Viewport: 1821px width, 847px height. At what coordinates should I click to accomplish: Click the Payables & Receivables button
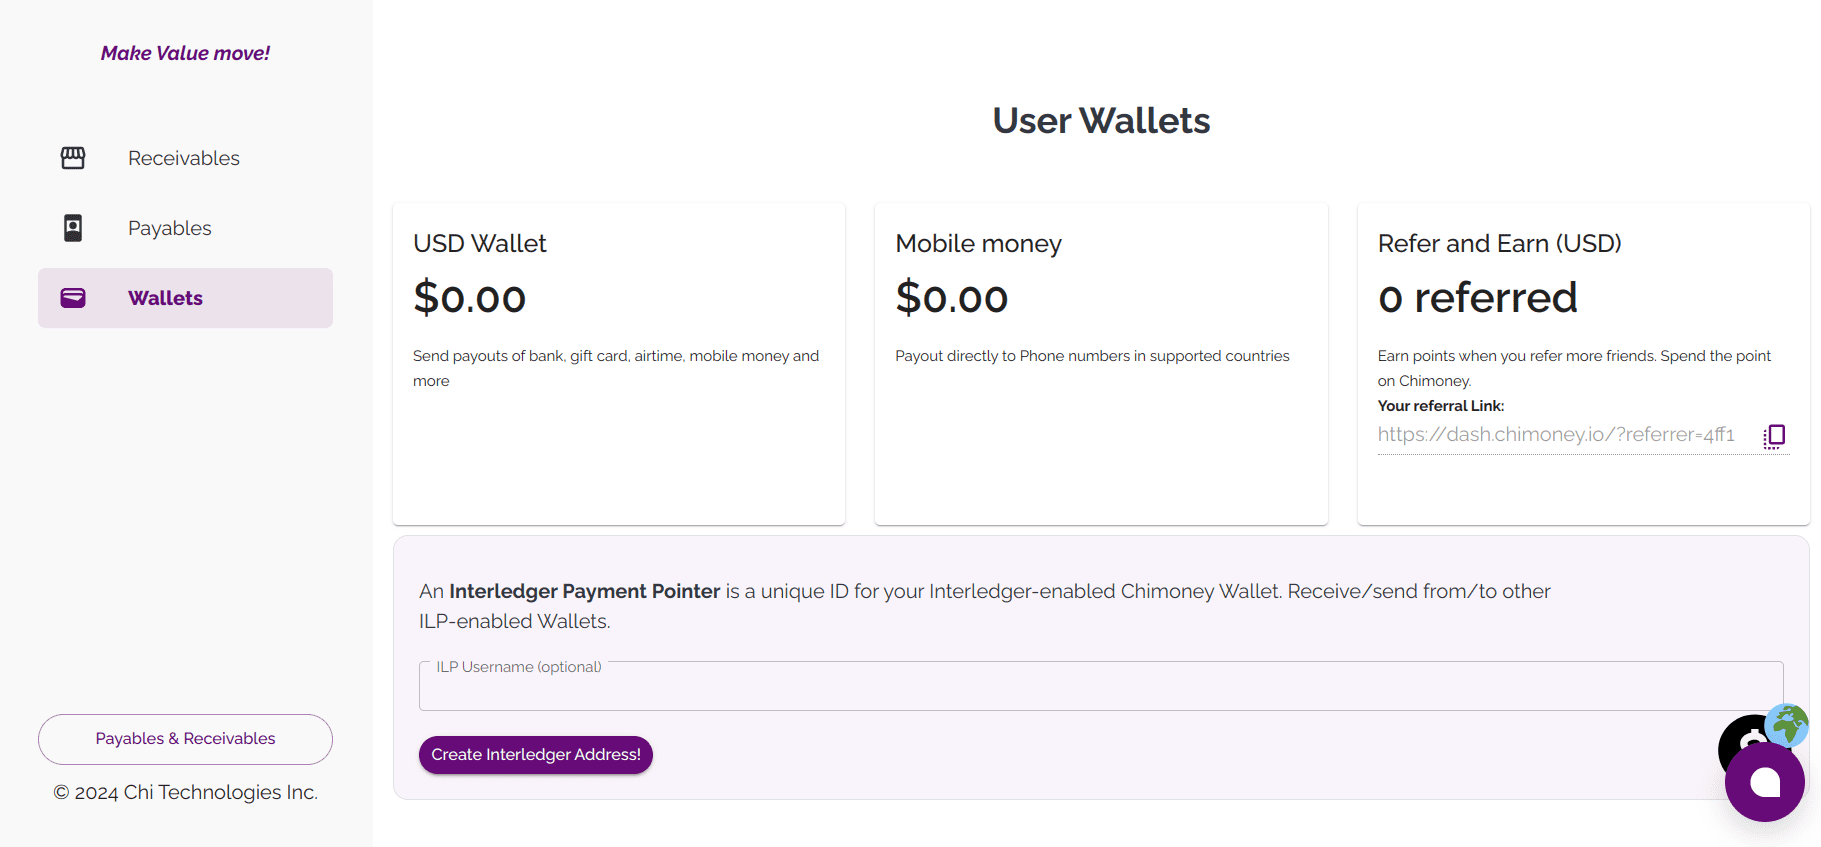click(185, 739)
